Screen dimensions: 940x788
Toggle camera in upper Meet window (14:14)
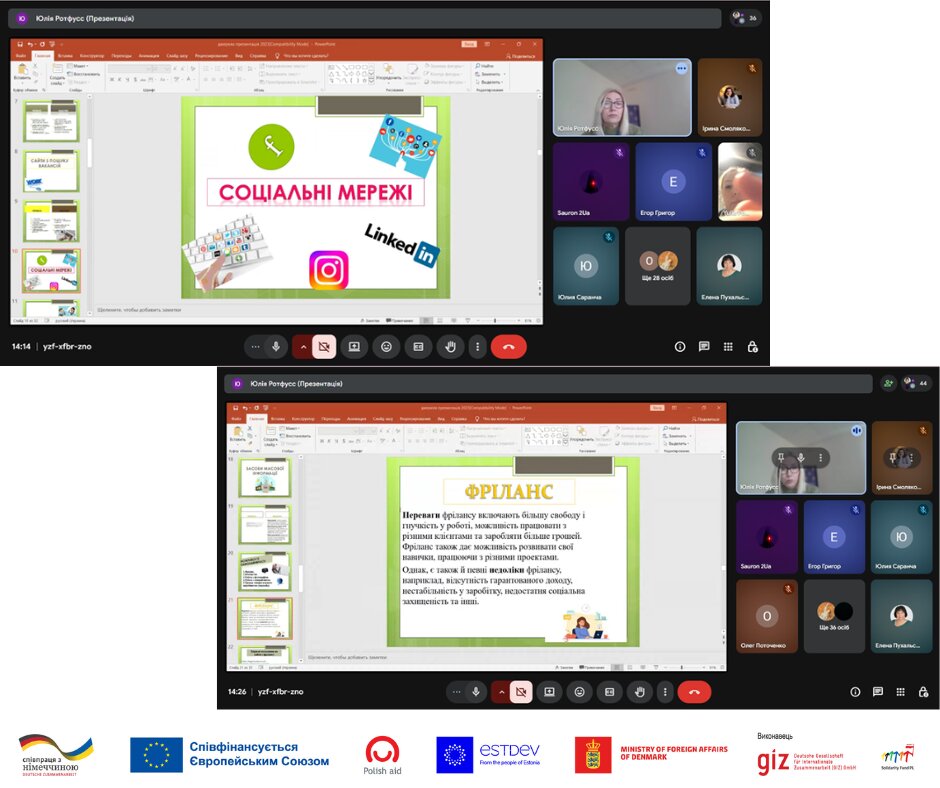(324, 347)
